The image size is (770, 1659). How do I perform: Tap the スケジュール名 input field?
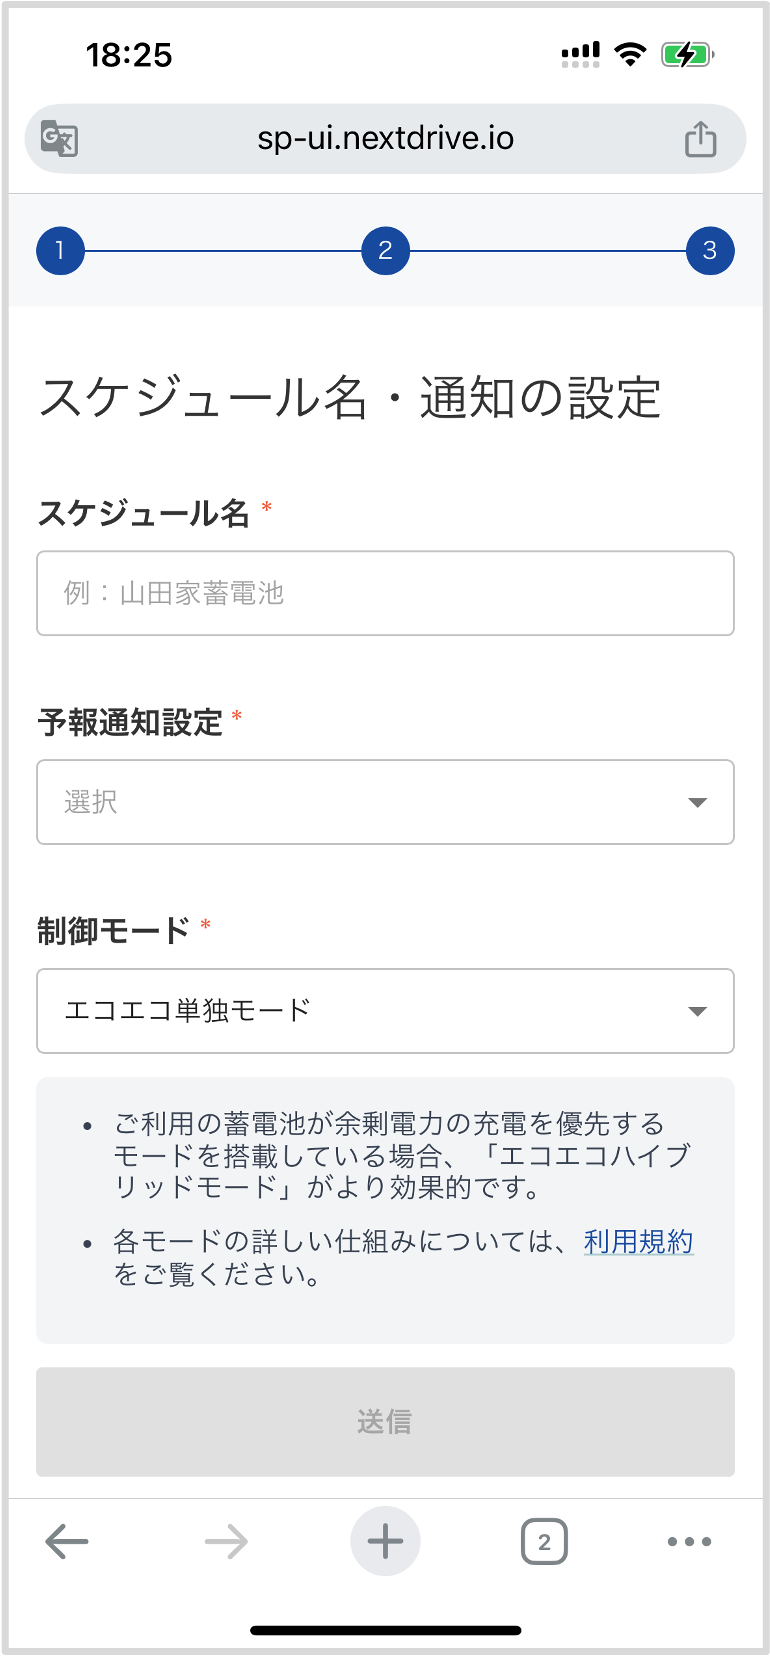(385, 593)
